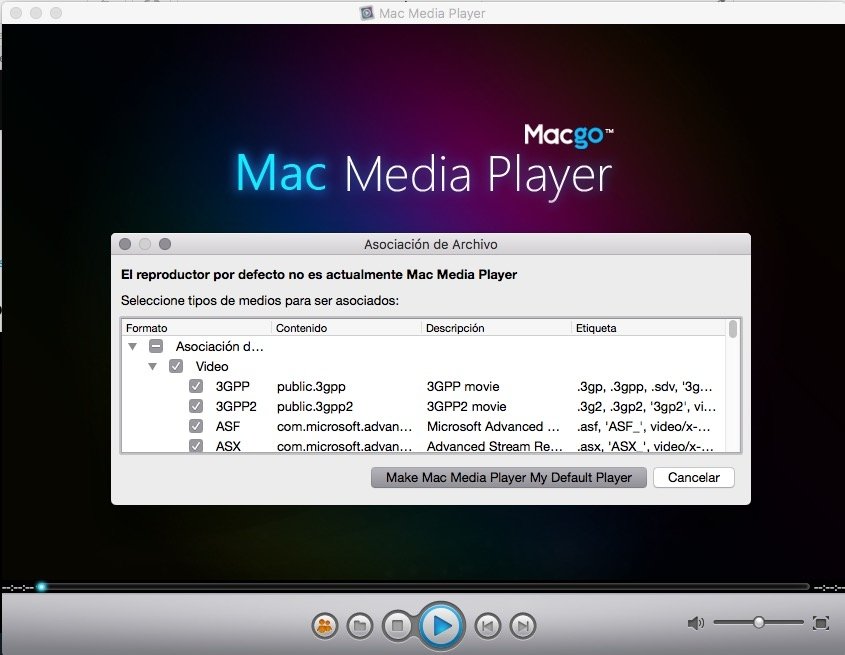Uncheck the 3GPP2 format checkbox
The image size is (845, 655).
click(x=196, y=406)
